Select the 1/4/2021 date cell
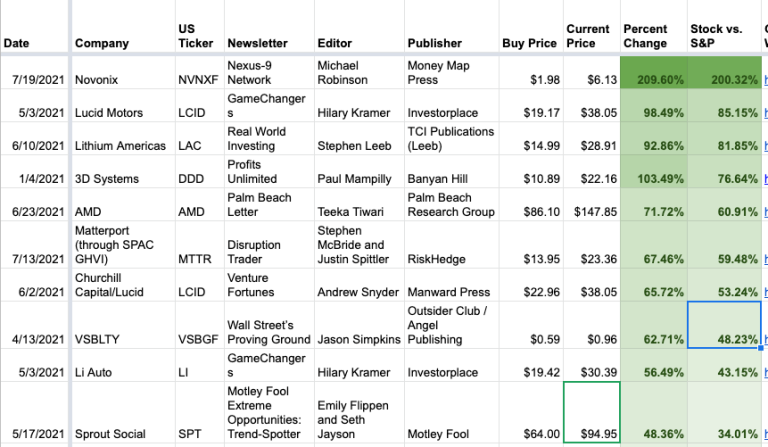The height and width of the screenshot is (447, 768). 35,178
